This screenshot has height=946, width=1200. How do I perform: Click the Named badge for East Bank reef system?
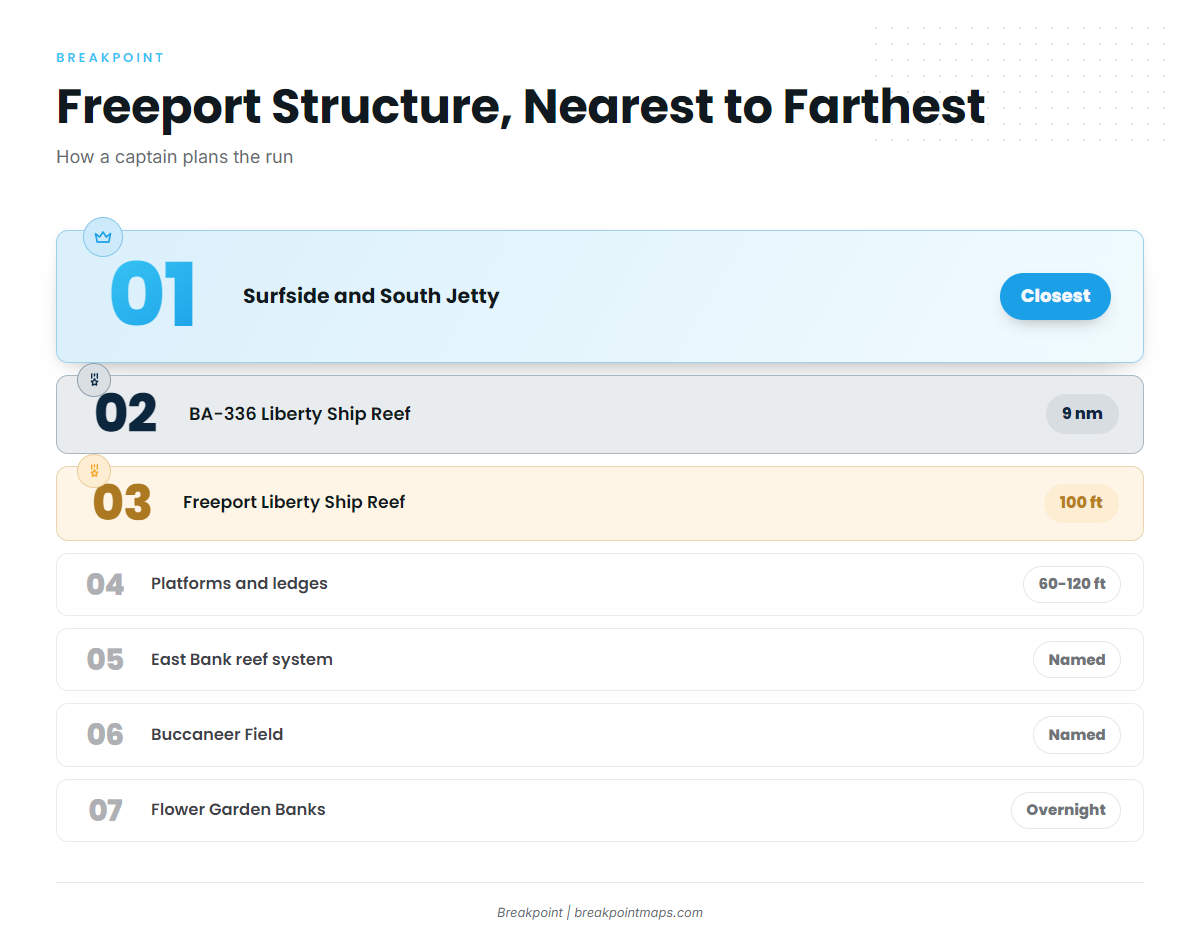point(1077,660)
